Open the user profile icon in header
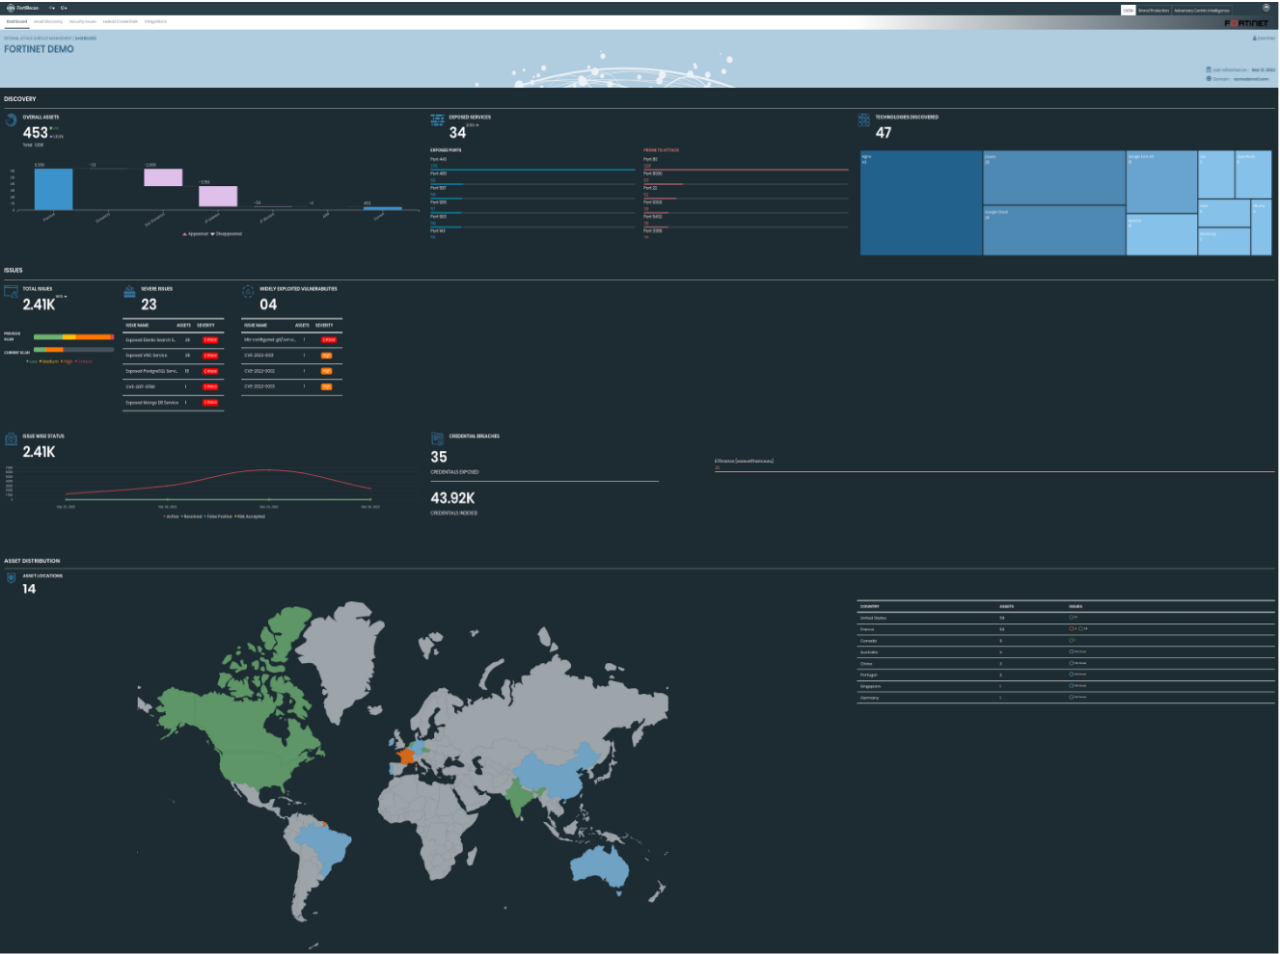Viewport: 1280px width, 954px height. tap(1266, 8)
